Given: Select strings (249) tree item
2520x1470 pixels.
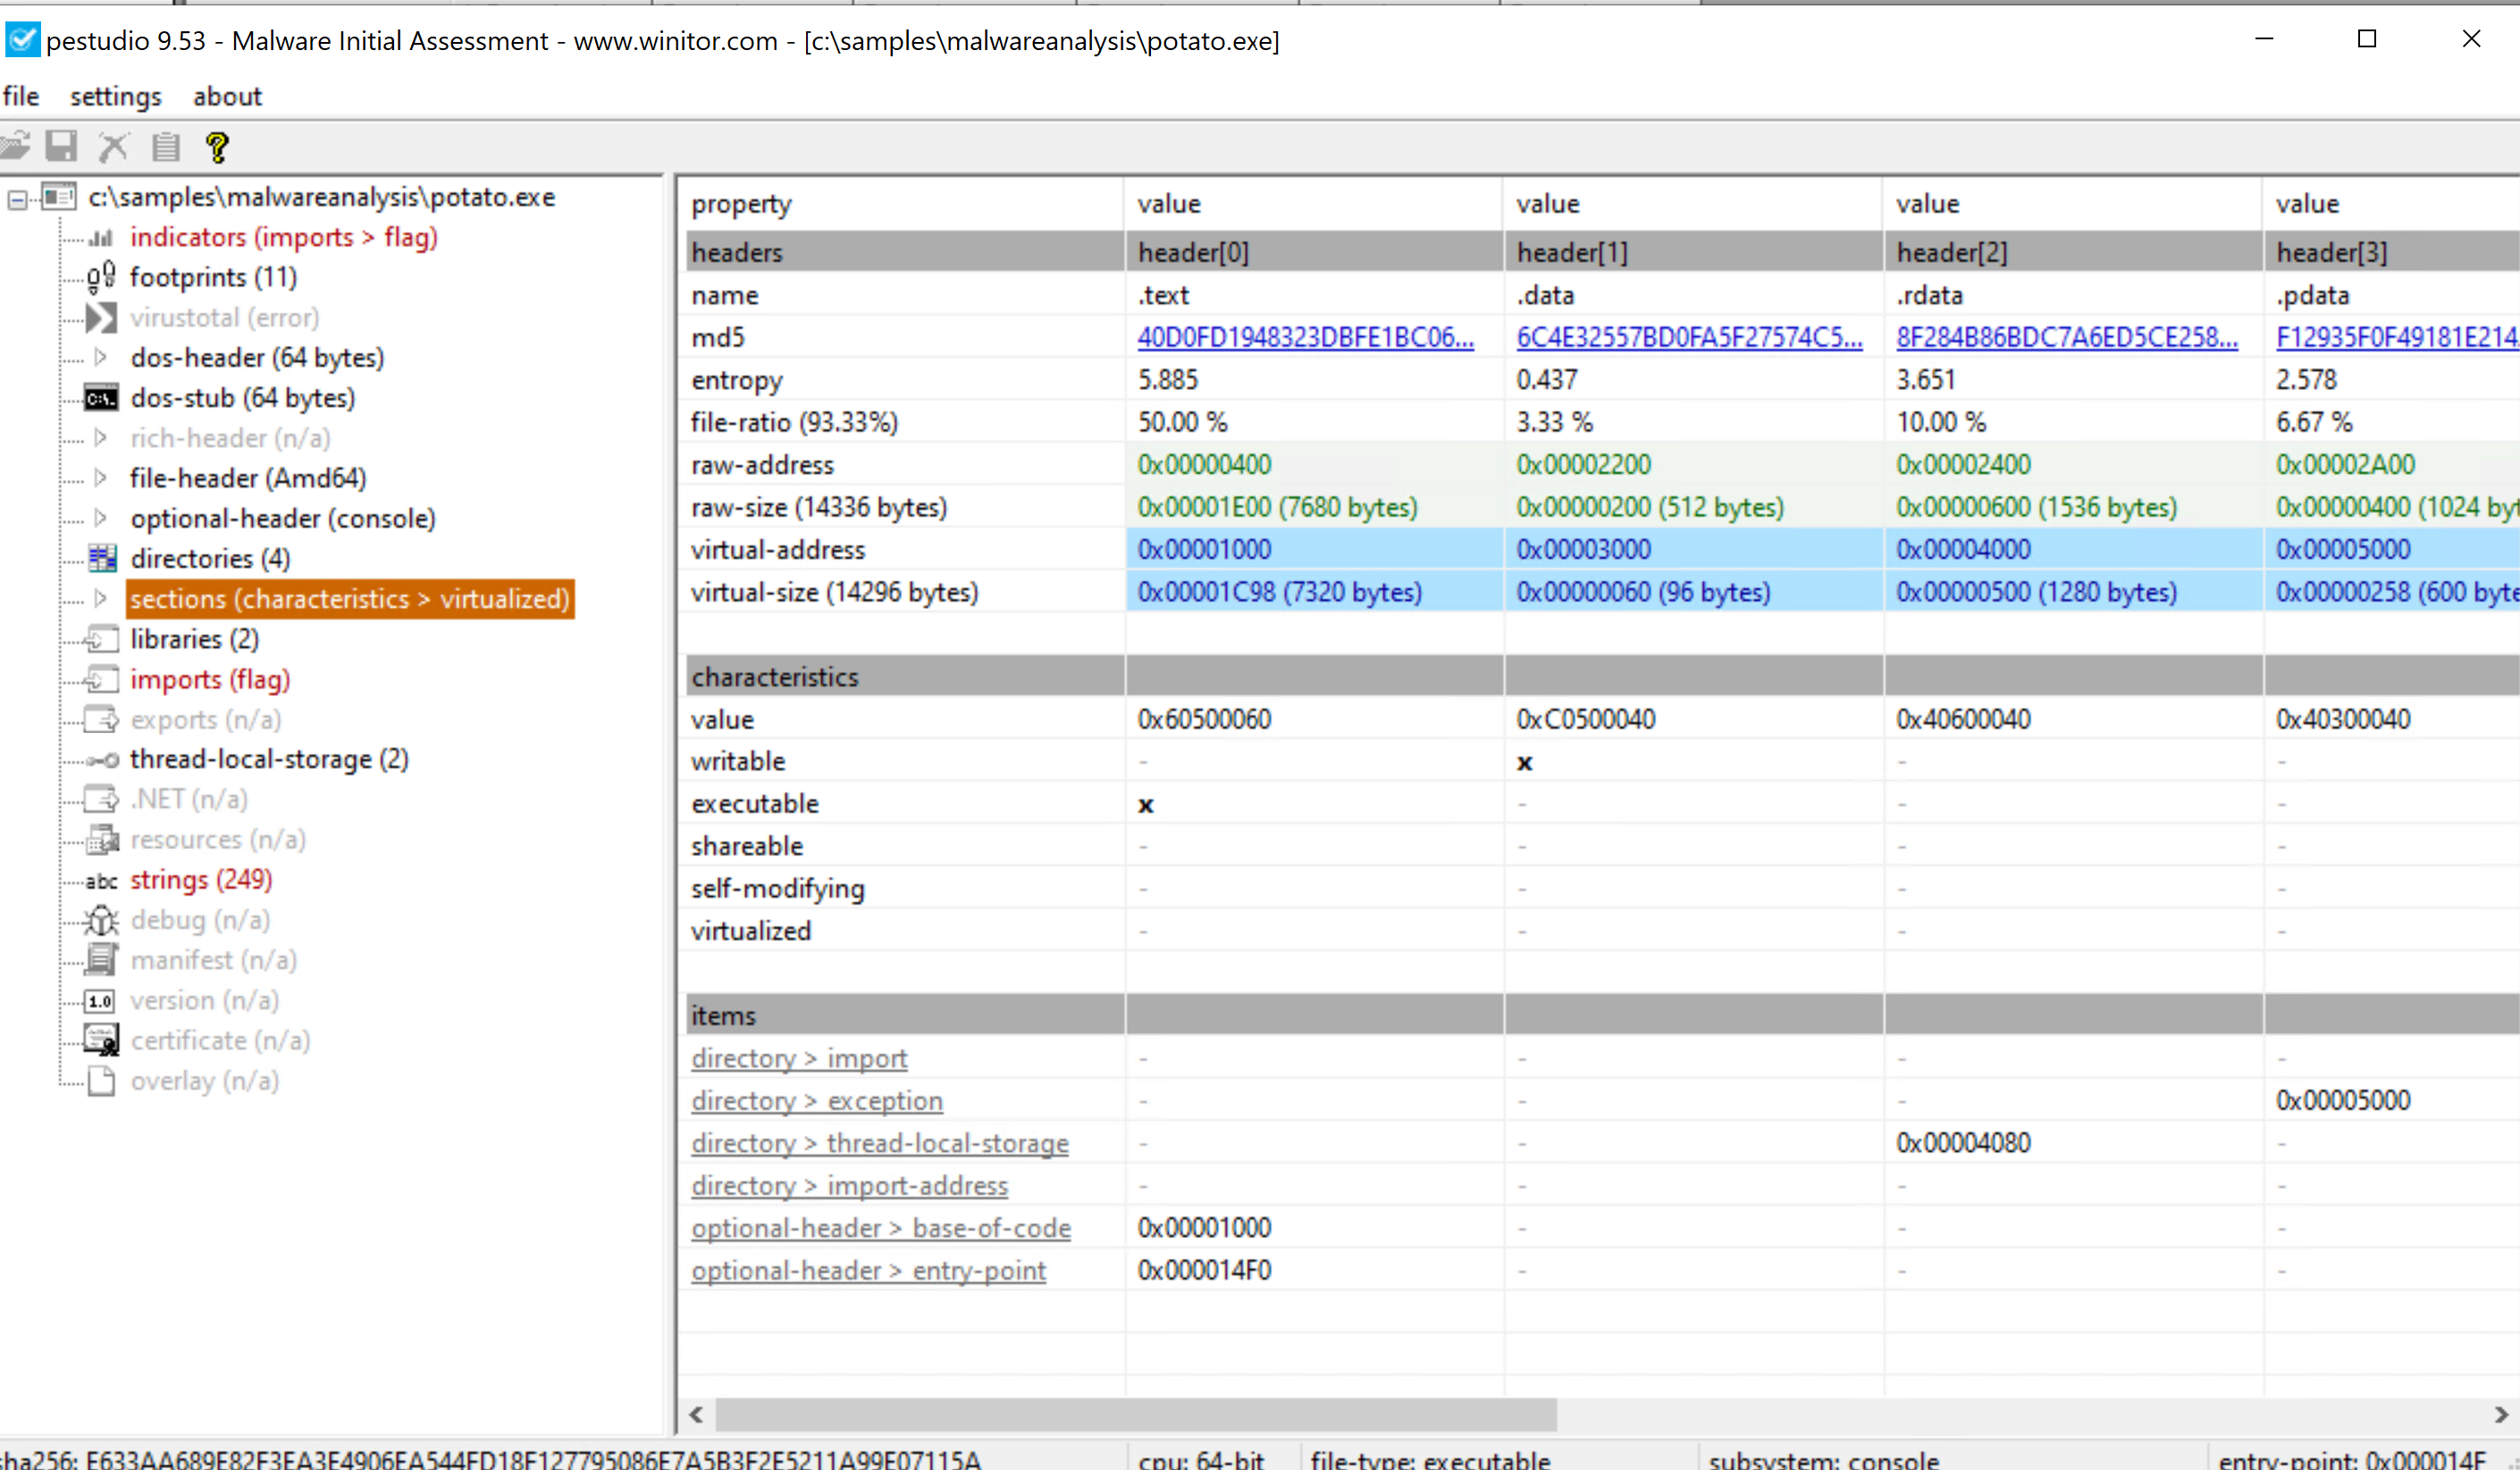Looking at the screenshot, I should point(201,880).
